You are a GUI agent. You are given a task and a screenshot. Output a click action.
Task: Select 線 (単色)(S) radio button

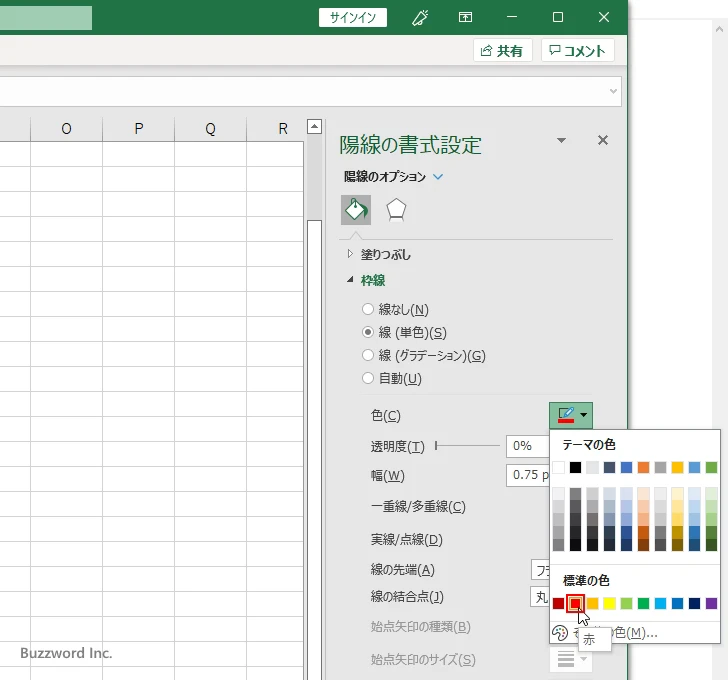pyautogui.click(x=368, y=332)
